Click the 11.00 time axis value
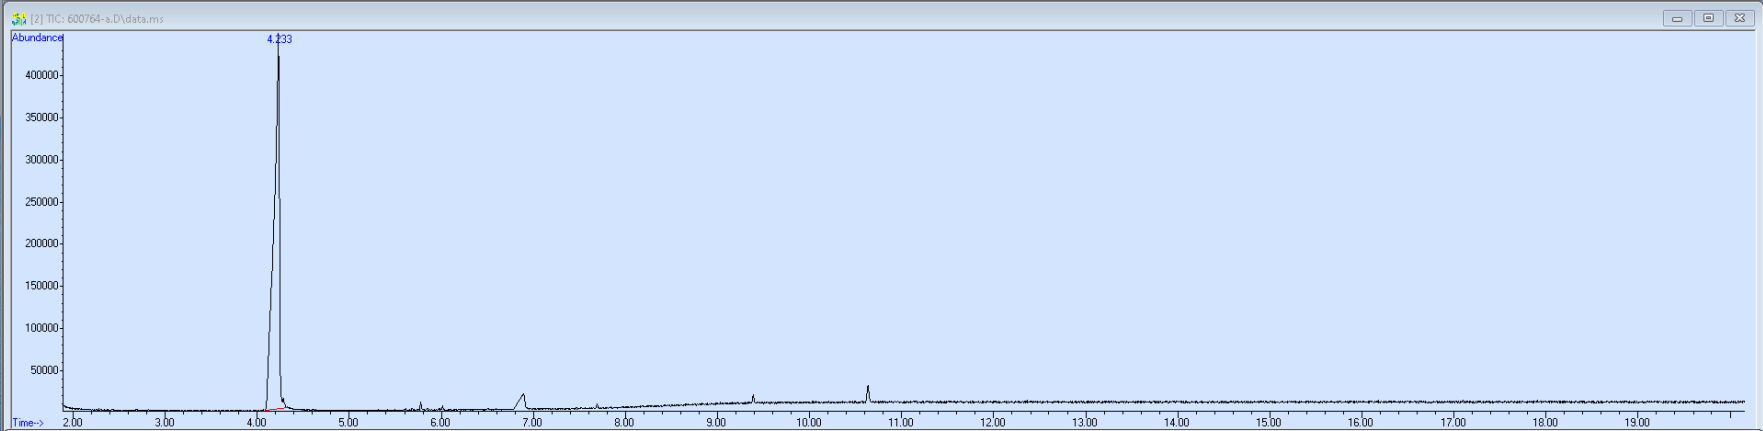 900,423
